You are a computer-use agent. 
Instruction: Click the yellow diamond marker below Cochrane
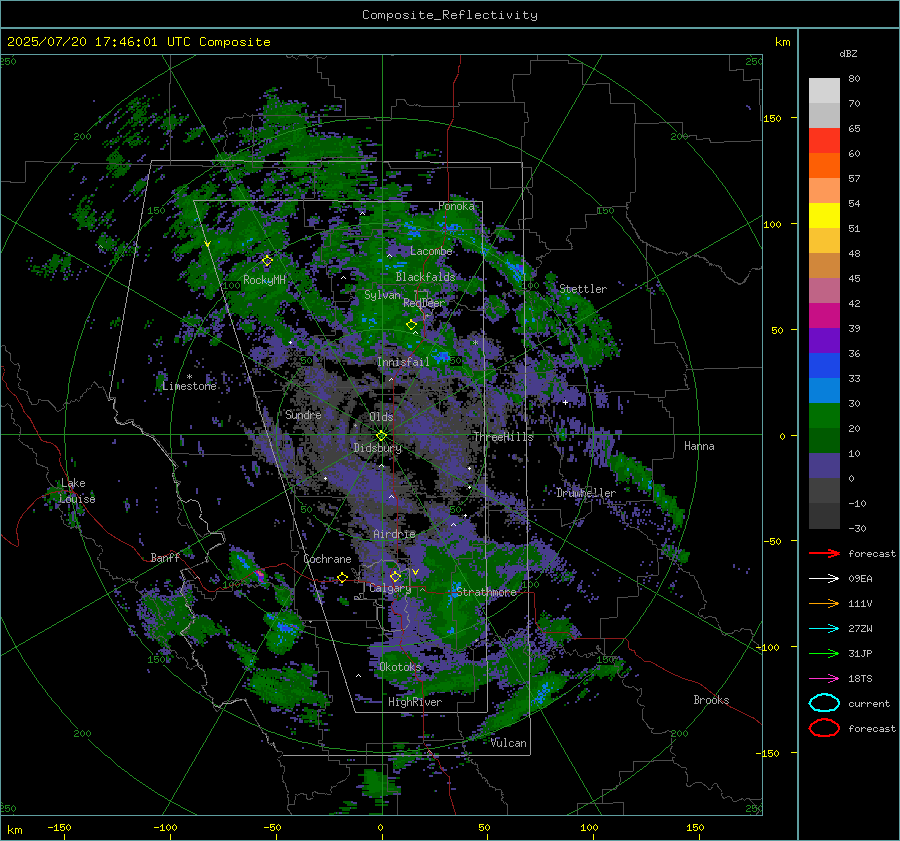pos(342,577)
